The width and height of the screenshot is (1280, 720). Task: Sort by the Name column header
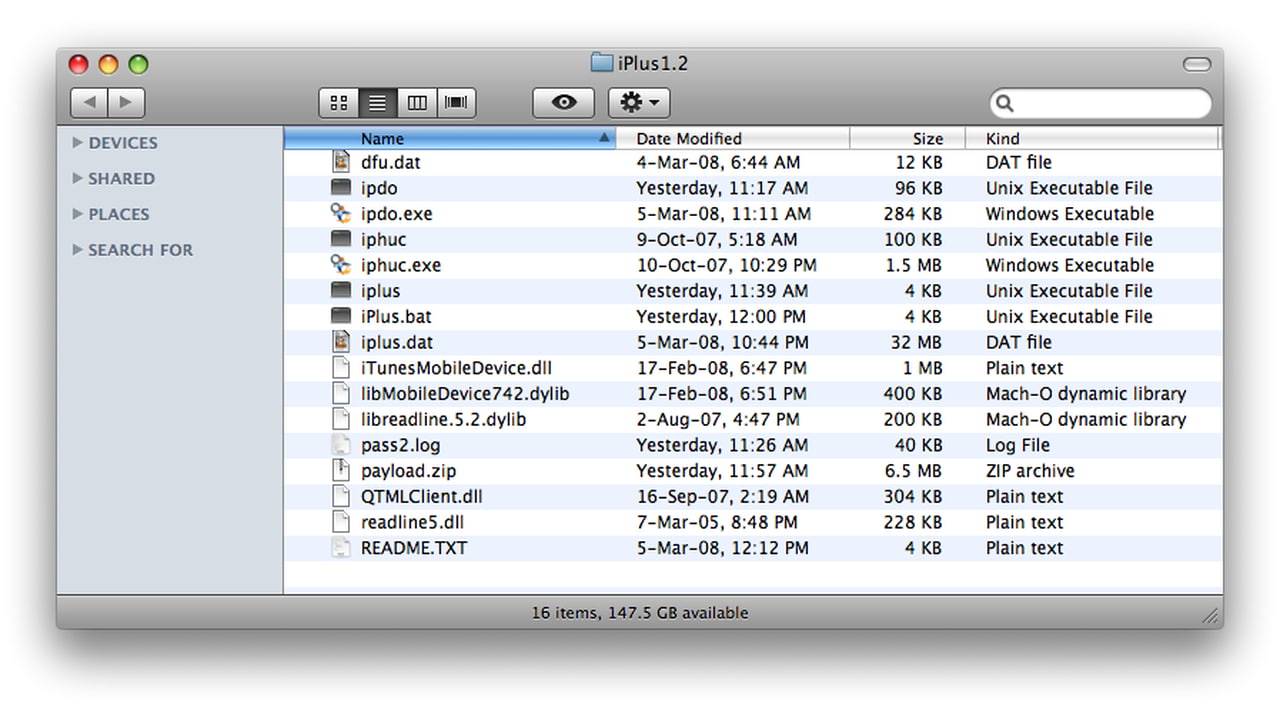coord(450,138)
